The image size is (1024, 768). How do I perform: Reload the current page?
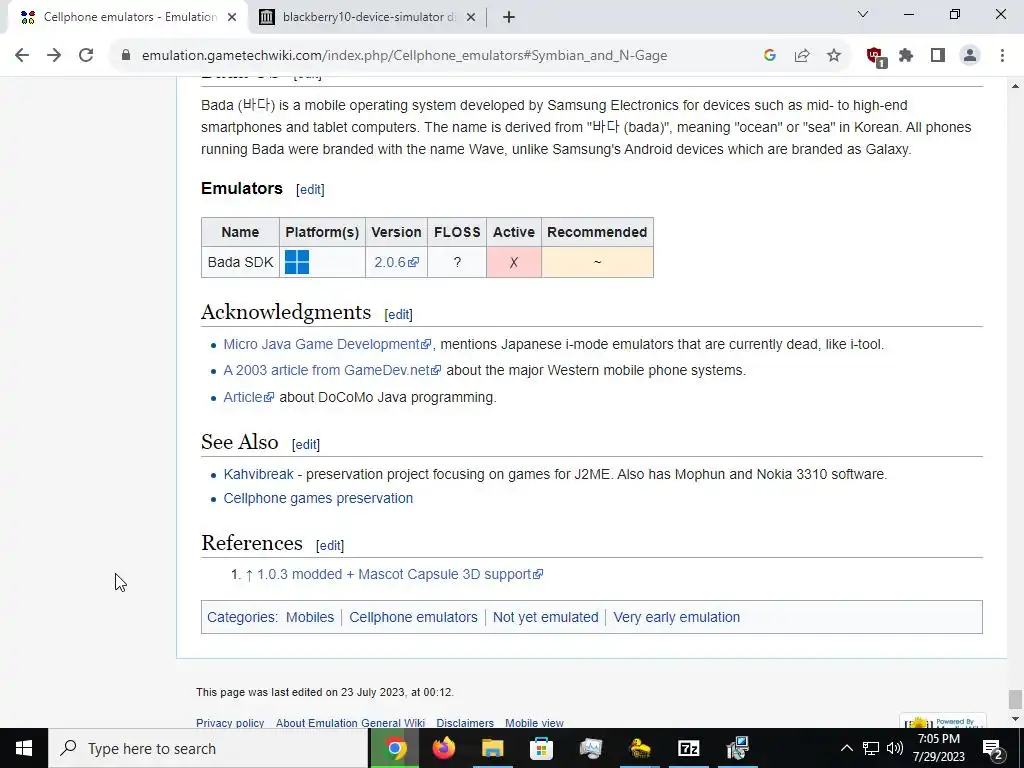[86, 56]
